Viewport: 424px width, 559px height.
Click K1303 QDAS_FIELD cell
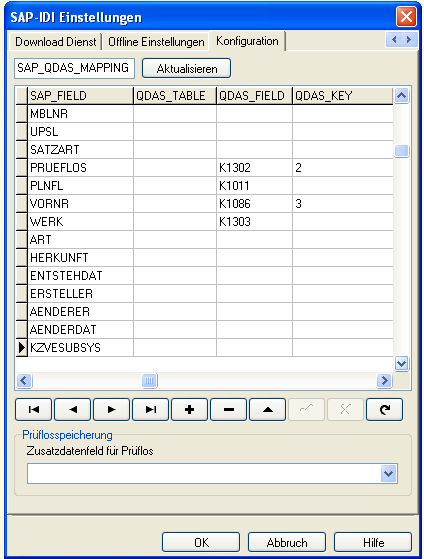click(254, 222)
